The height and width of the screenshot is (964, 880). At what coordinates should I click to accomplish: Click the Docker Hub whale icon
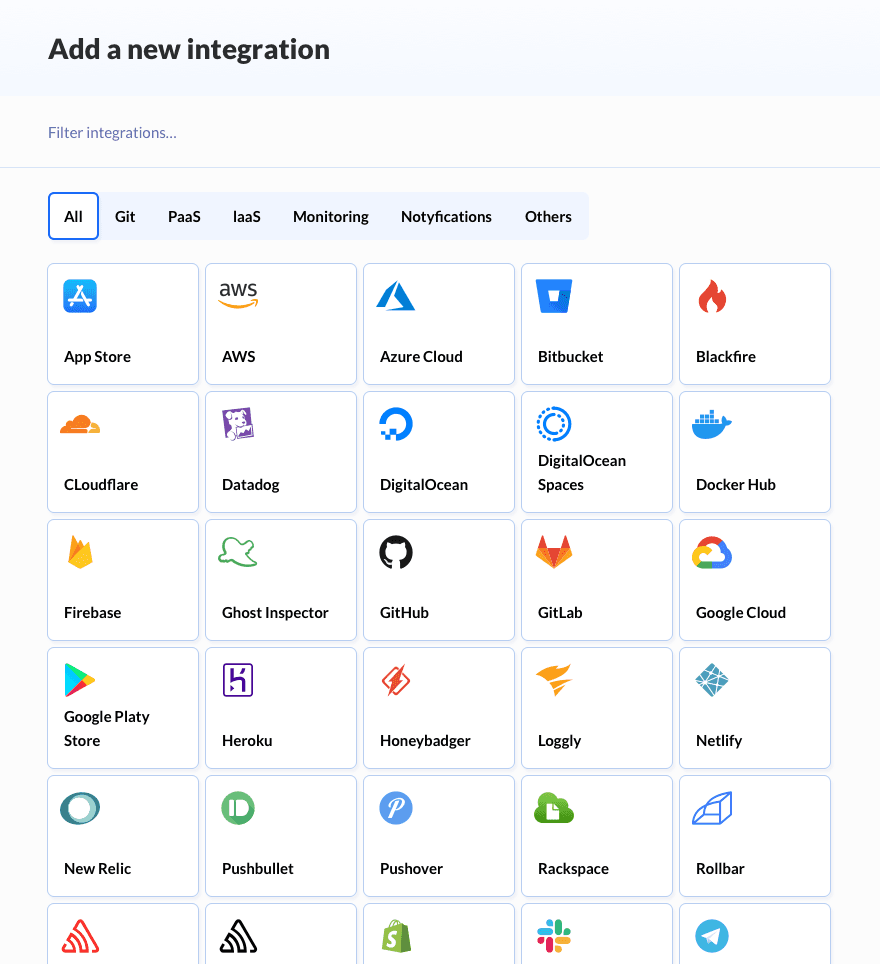coord(712,424)
